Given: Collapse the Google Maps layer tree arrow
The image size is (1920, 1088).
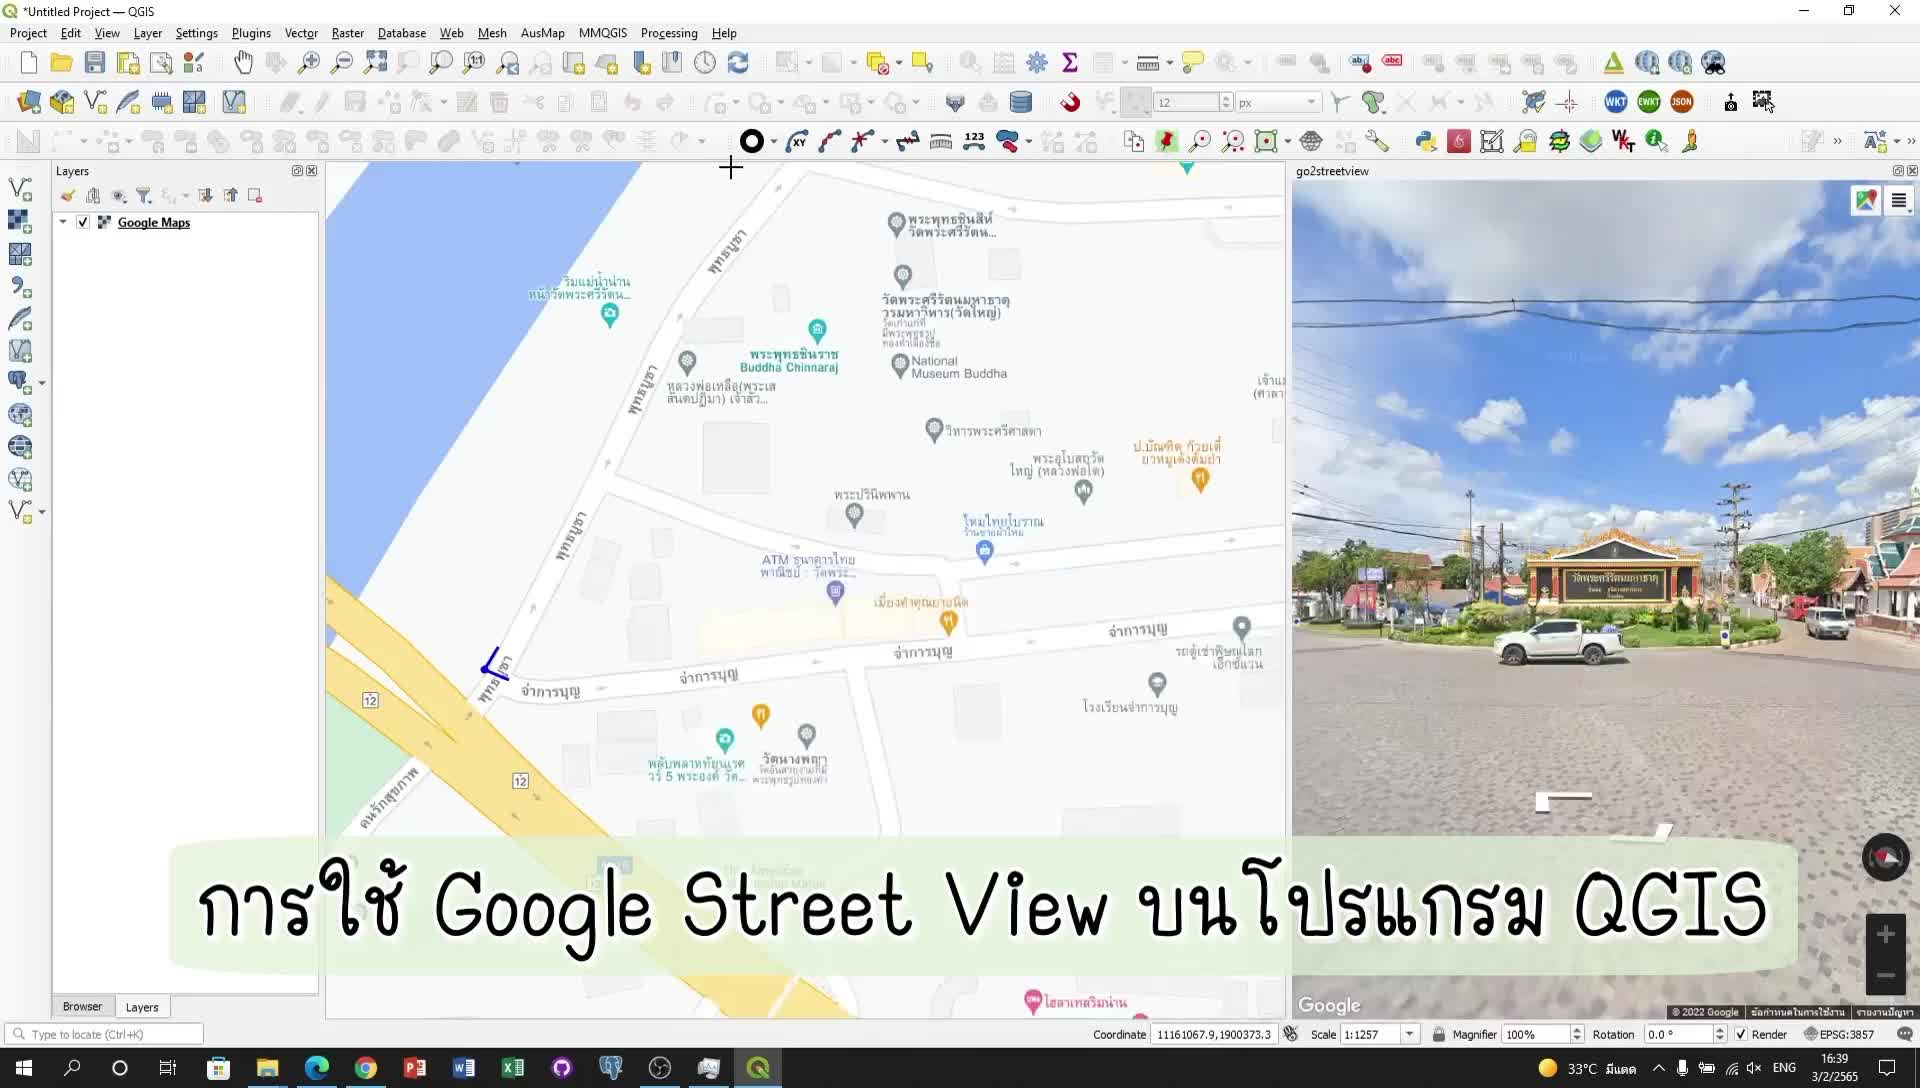Looking at the screenshot, I should click(x=63, y=222).
